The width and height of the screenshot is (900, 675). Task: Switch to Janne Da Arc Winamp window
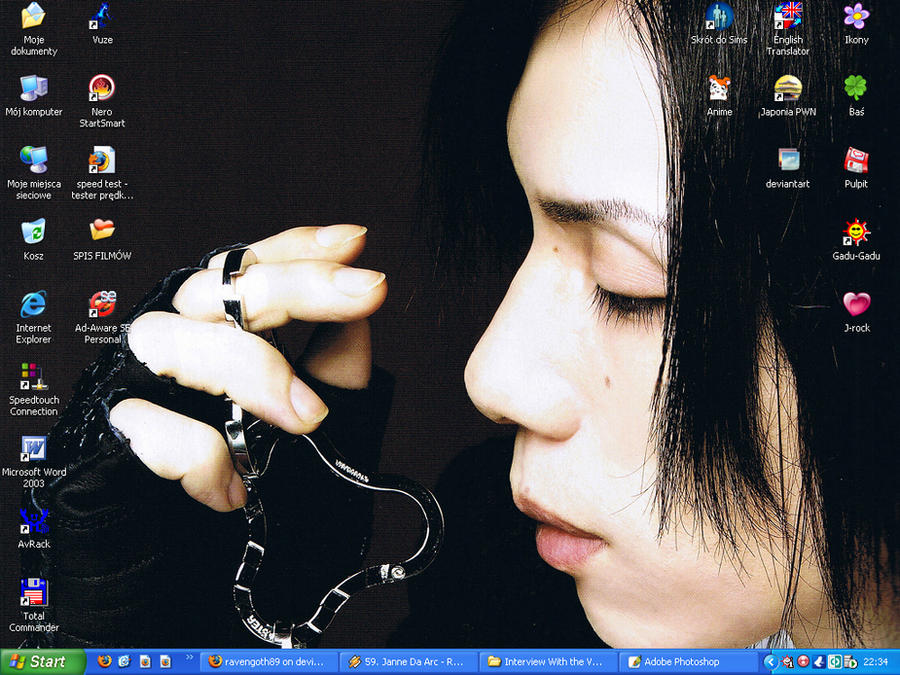(409, 662)
